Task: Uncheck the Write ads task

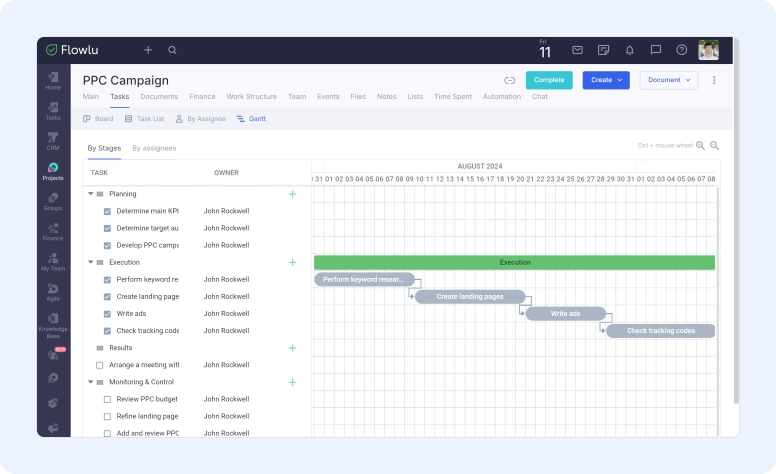Action: [107, 314]
